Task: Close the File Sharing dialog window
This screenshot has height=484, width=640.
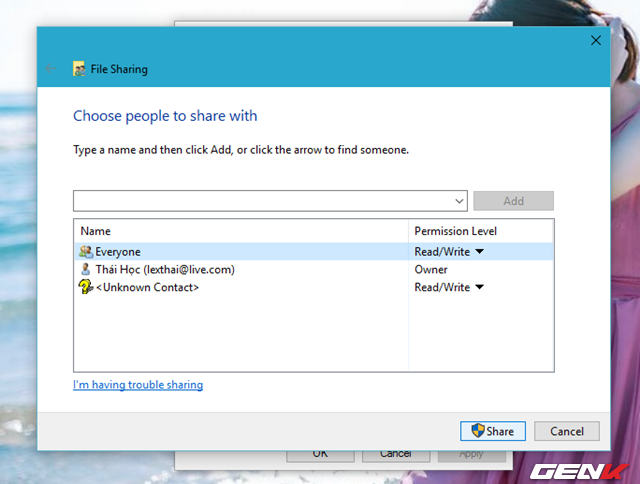Action: pos(596,41)
